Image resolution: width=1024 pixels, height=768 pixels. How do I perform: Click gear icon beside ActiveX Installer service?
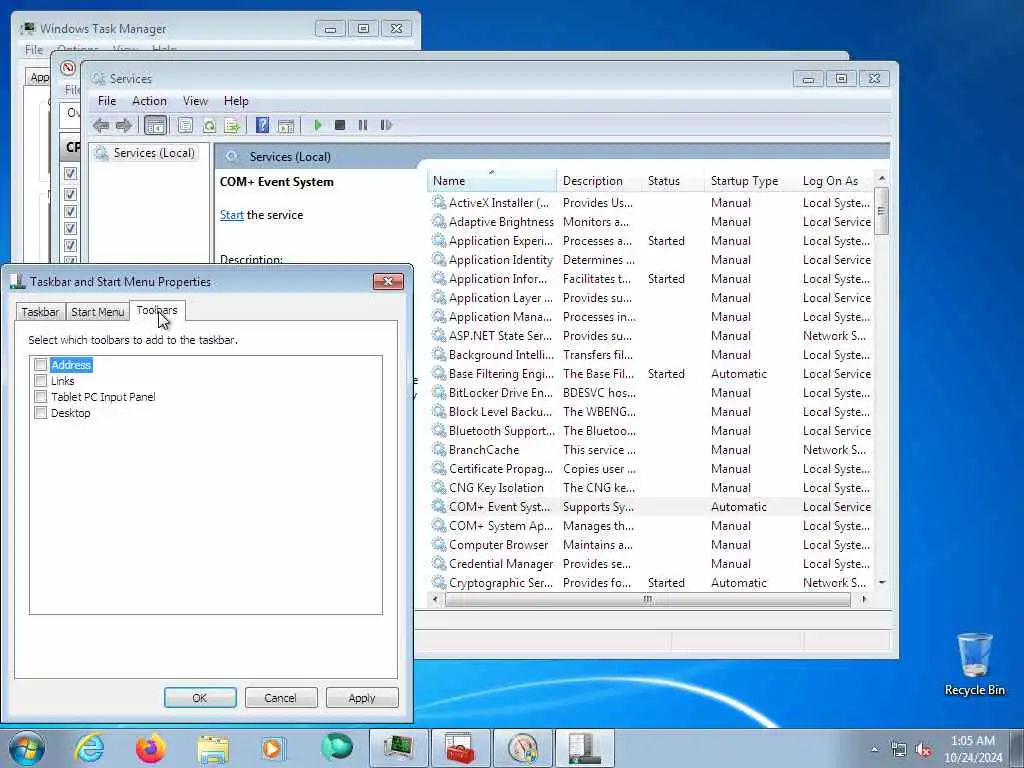439,202
